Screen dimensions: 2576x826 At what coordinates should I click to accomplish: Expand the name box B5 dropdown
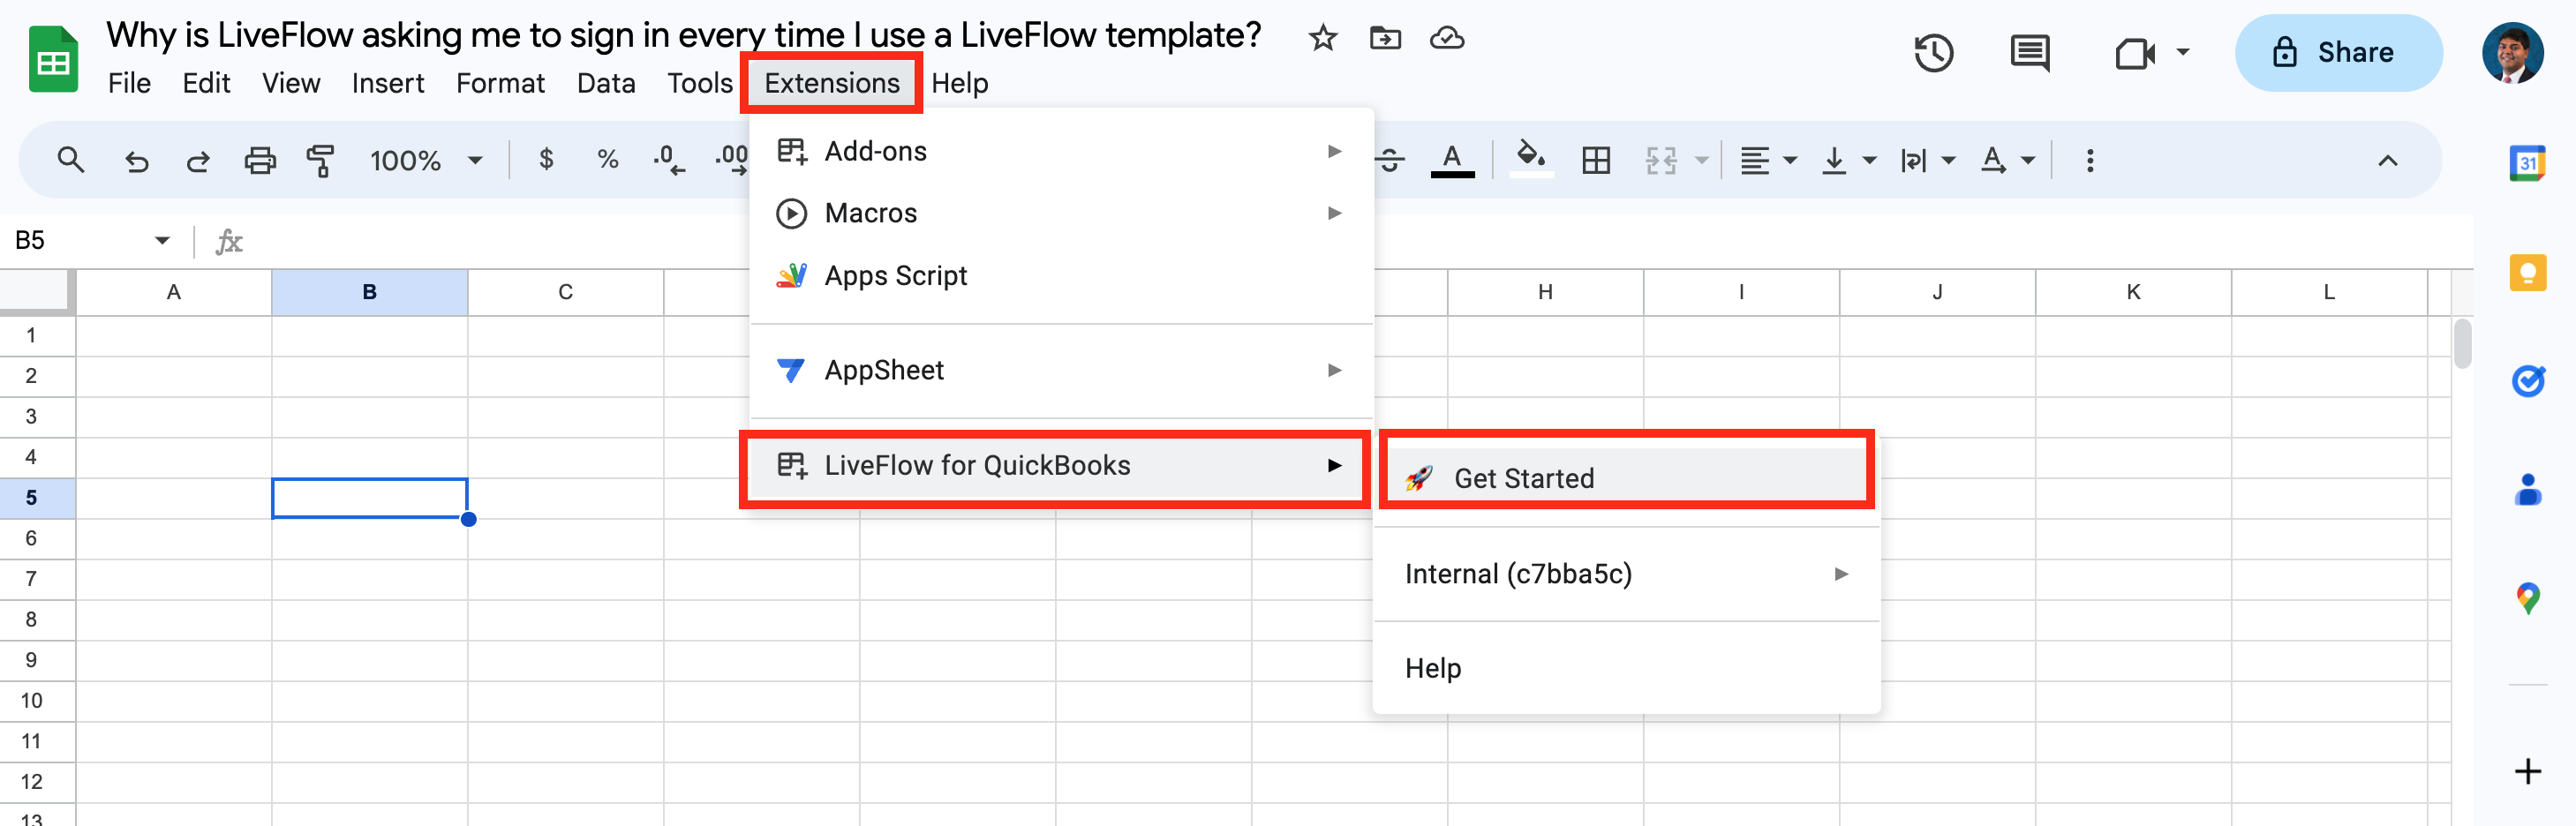pyautogui.click(x=162, y=240)
